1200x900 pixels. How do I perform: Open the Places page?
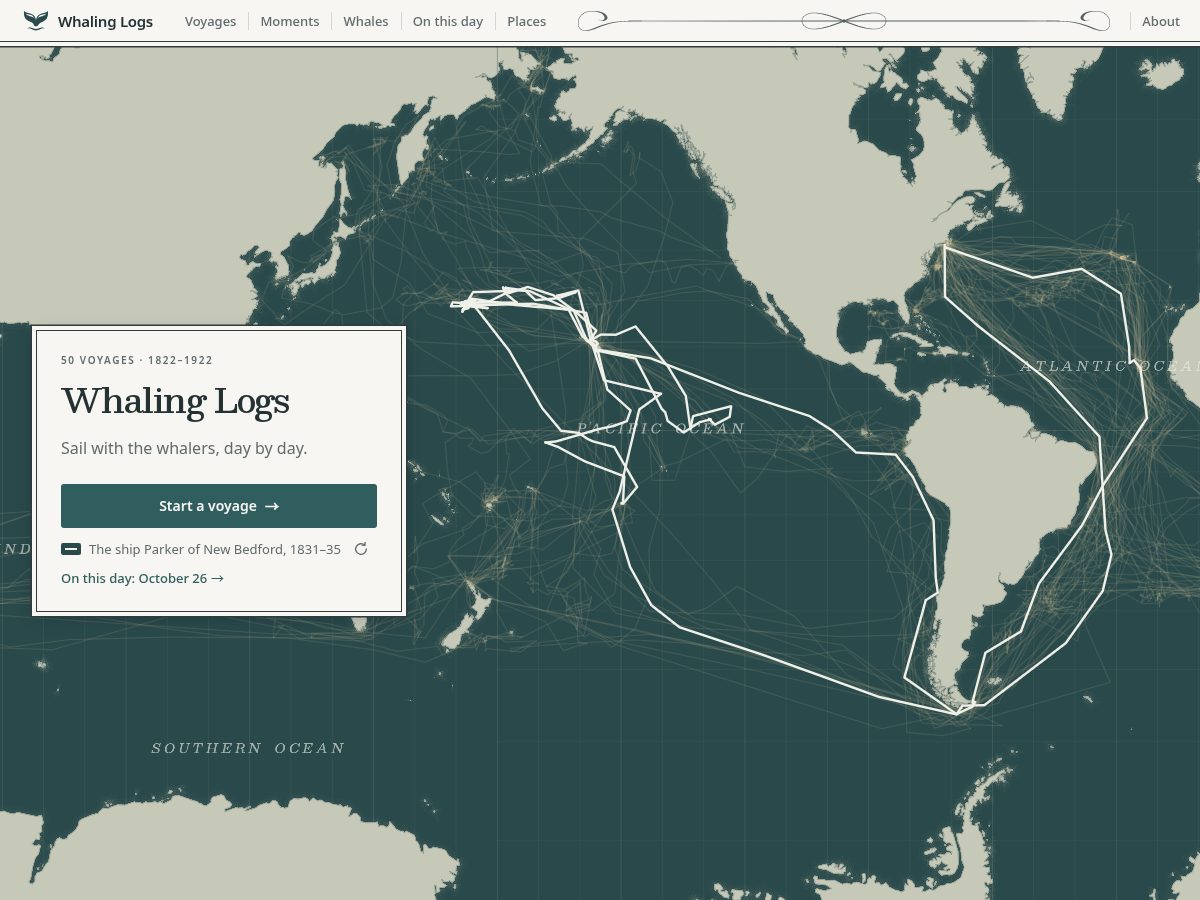[527, 21]
